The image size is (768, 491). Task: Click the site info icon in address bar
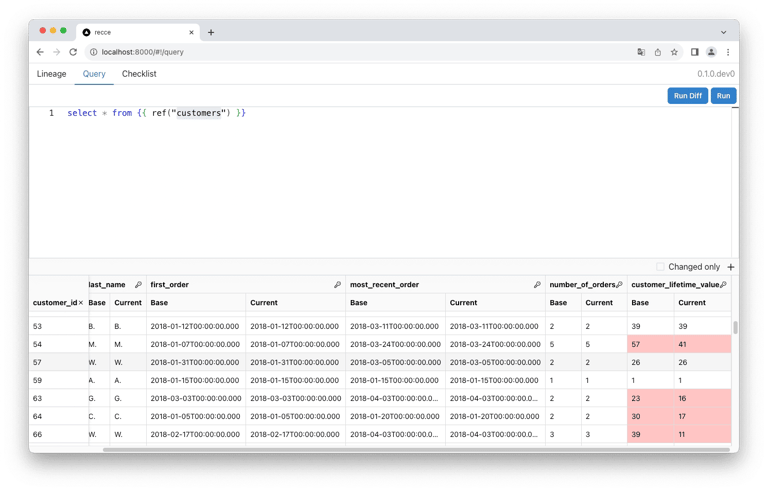point(94,52)
